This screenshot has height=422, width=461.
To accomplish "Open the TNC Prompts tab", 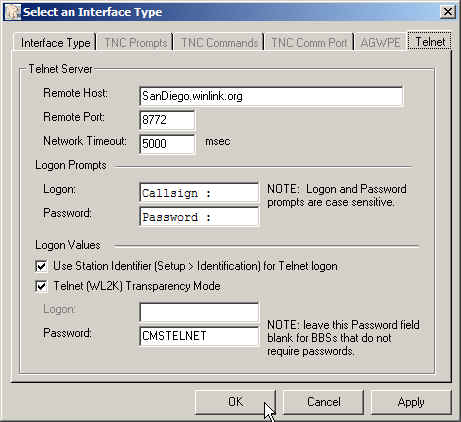I will coord(135,43).
